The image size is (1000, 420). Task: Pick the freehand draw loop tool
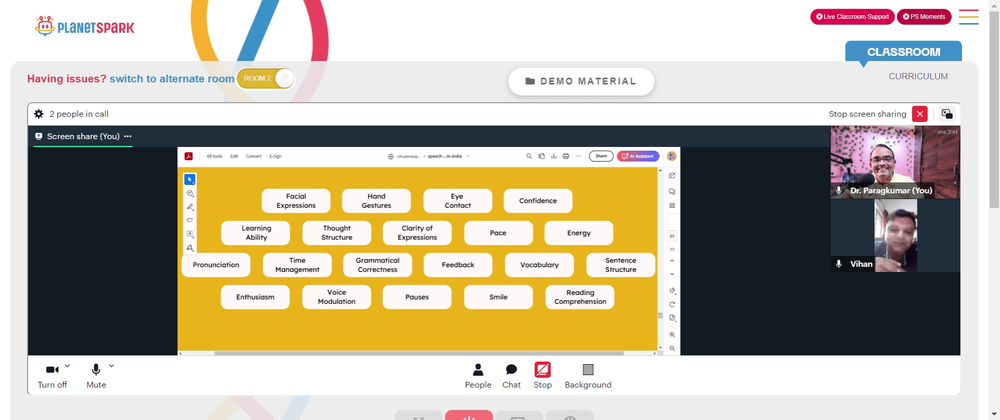coord(190,220)
